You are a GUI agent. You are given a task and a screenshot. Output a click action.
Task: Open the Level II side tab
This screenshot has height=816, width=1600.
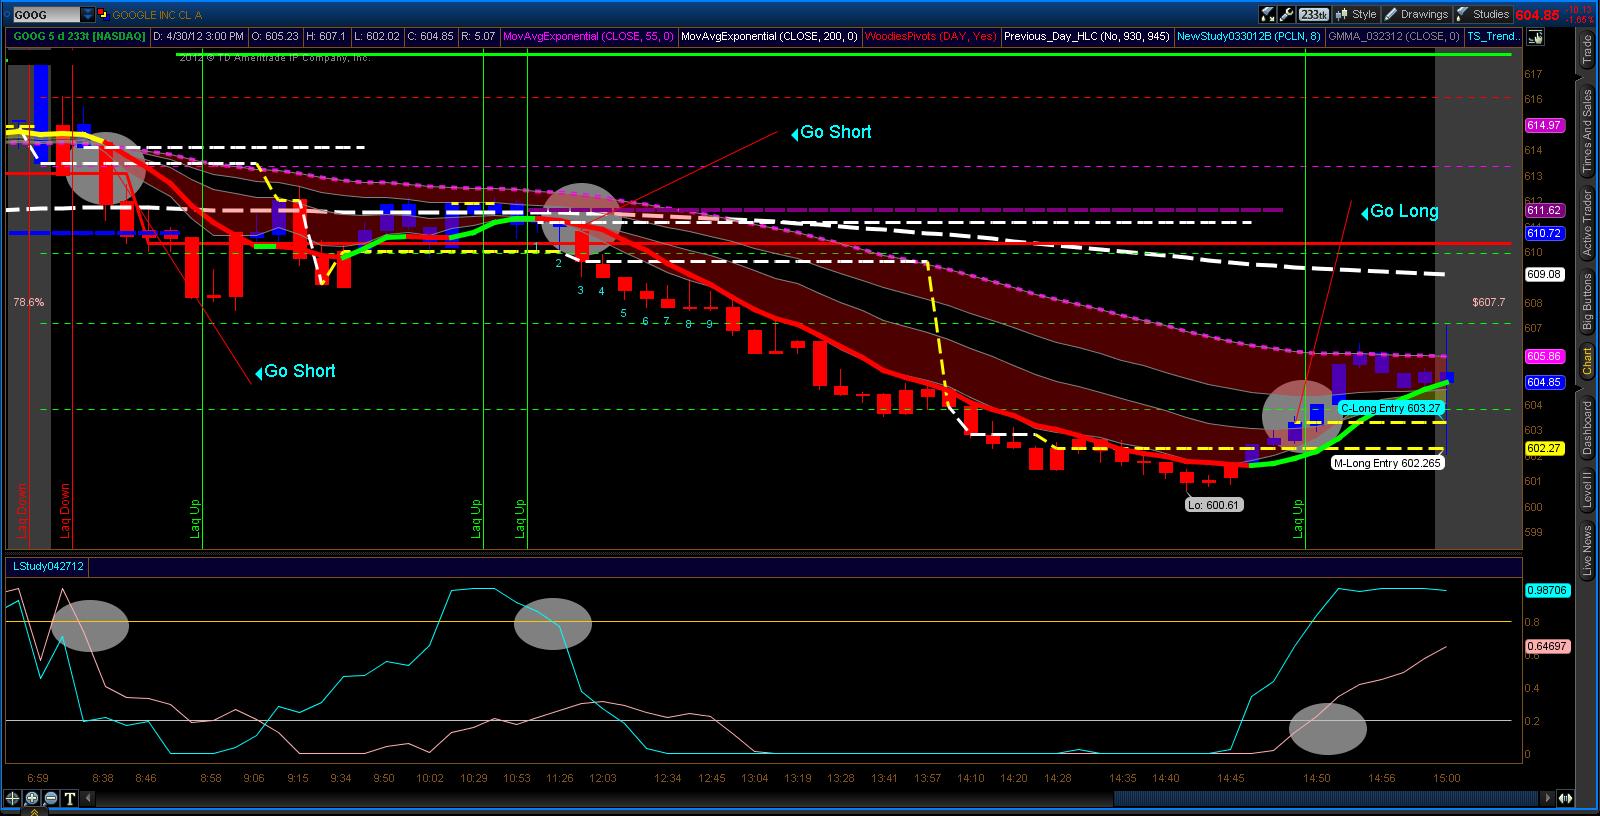pyautogui.click(x=1588, y=489)
